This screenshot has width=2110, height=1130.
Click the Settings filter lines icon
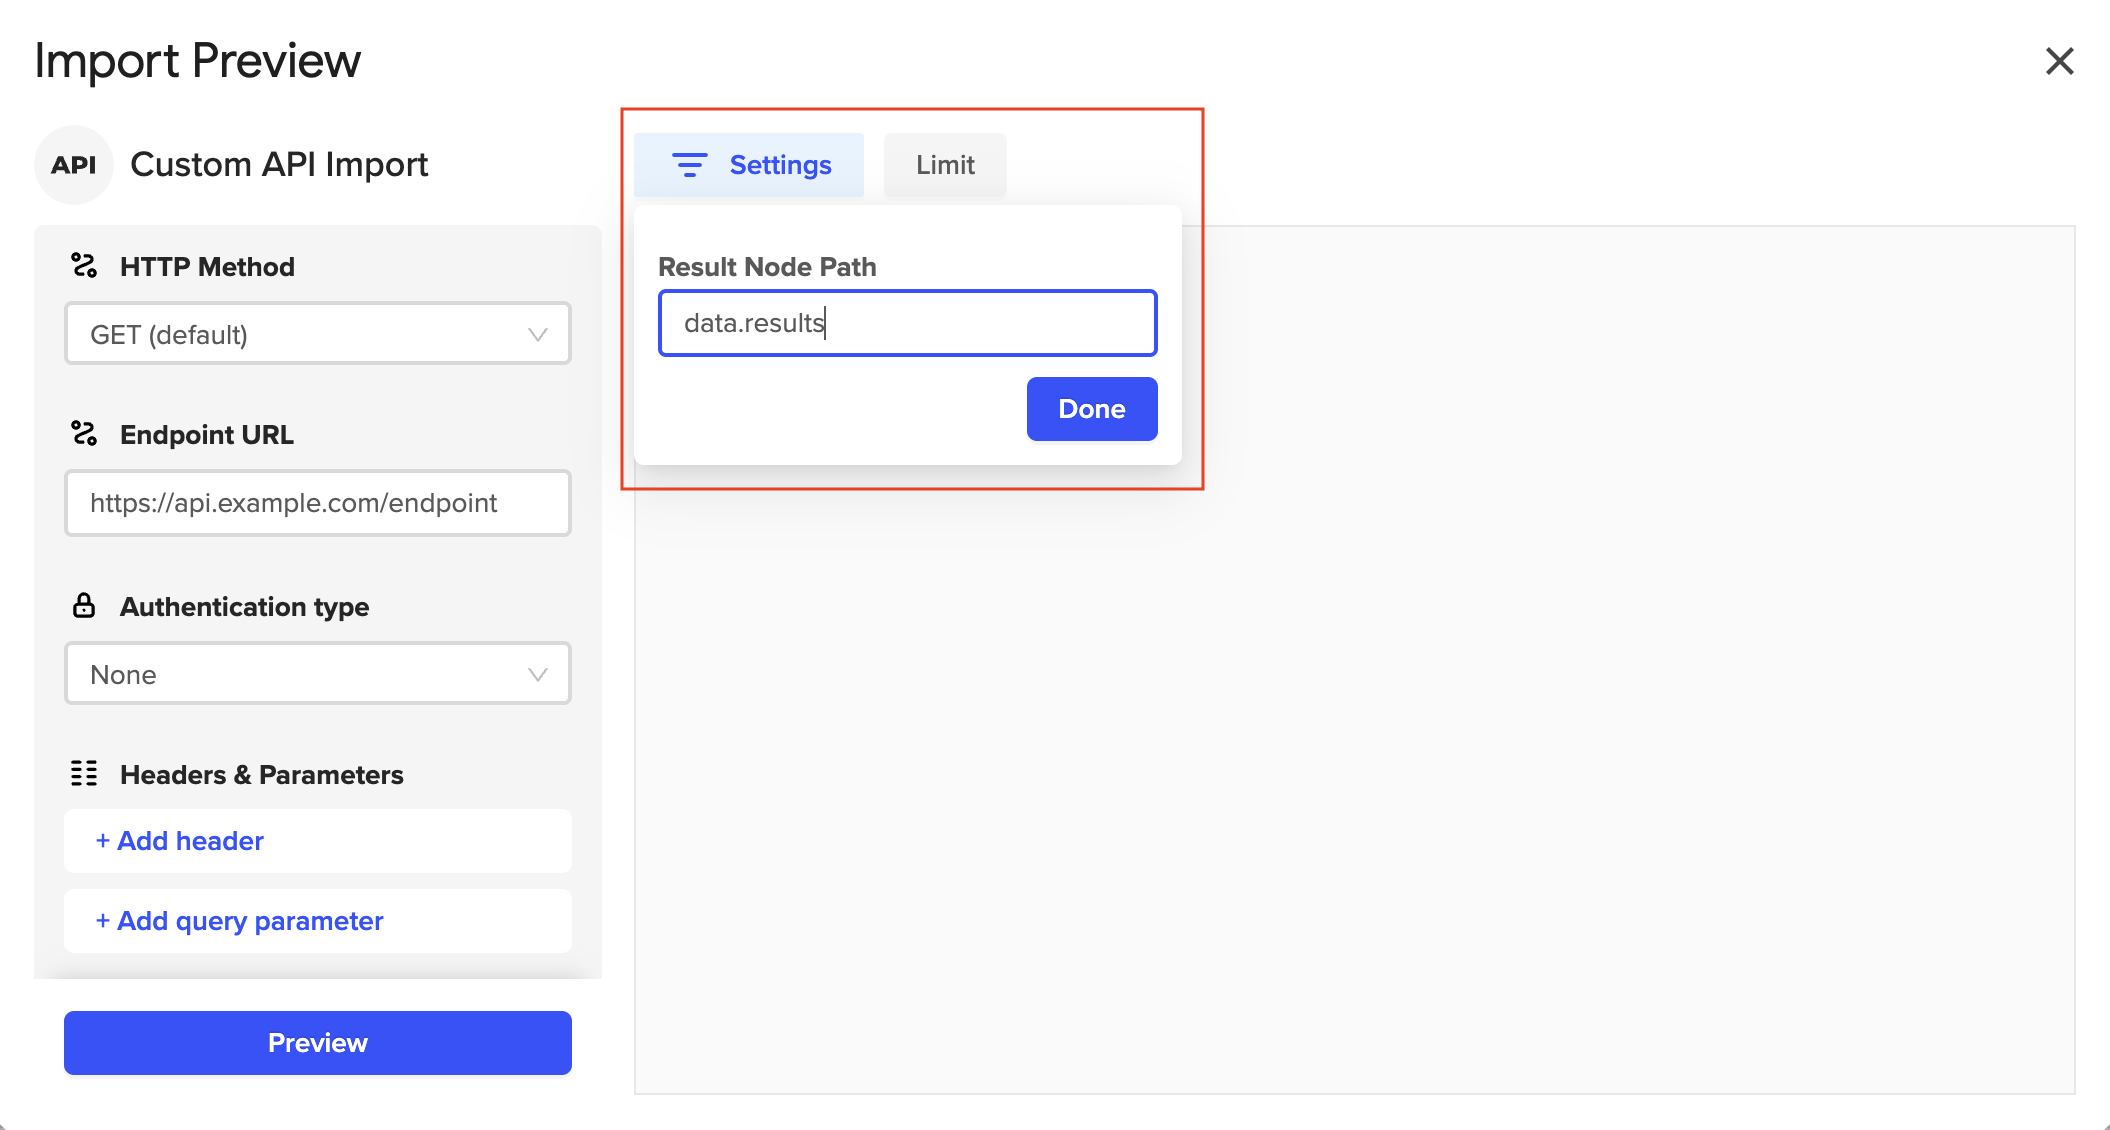tap(689, 165)
